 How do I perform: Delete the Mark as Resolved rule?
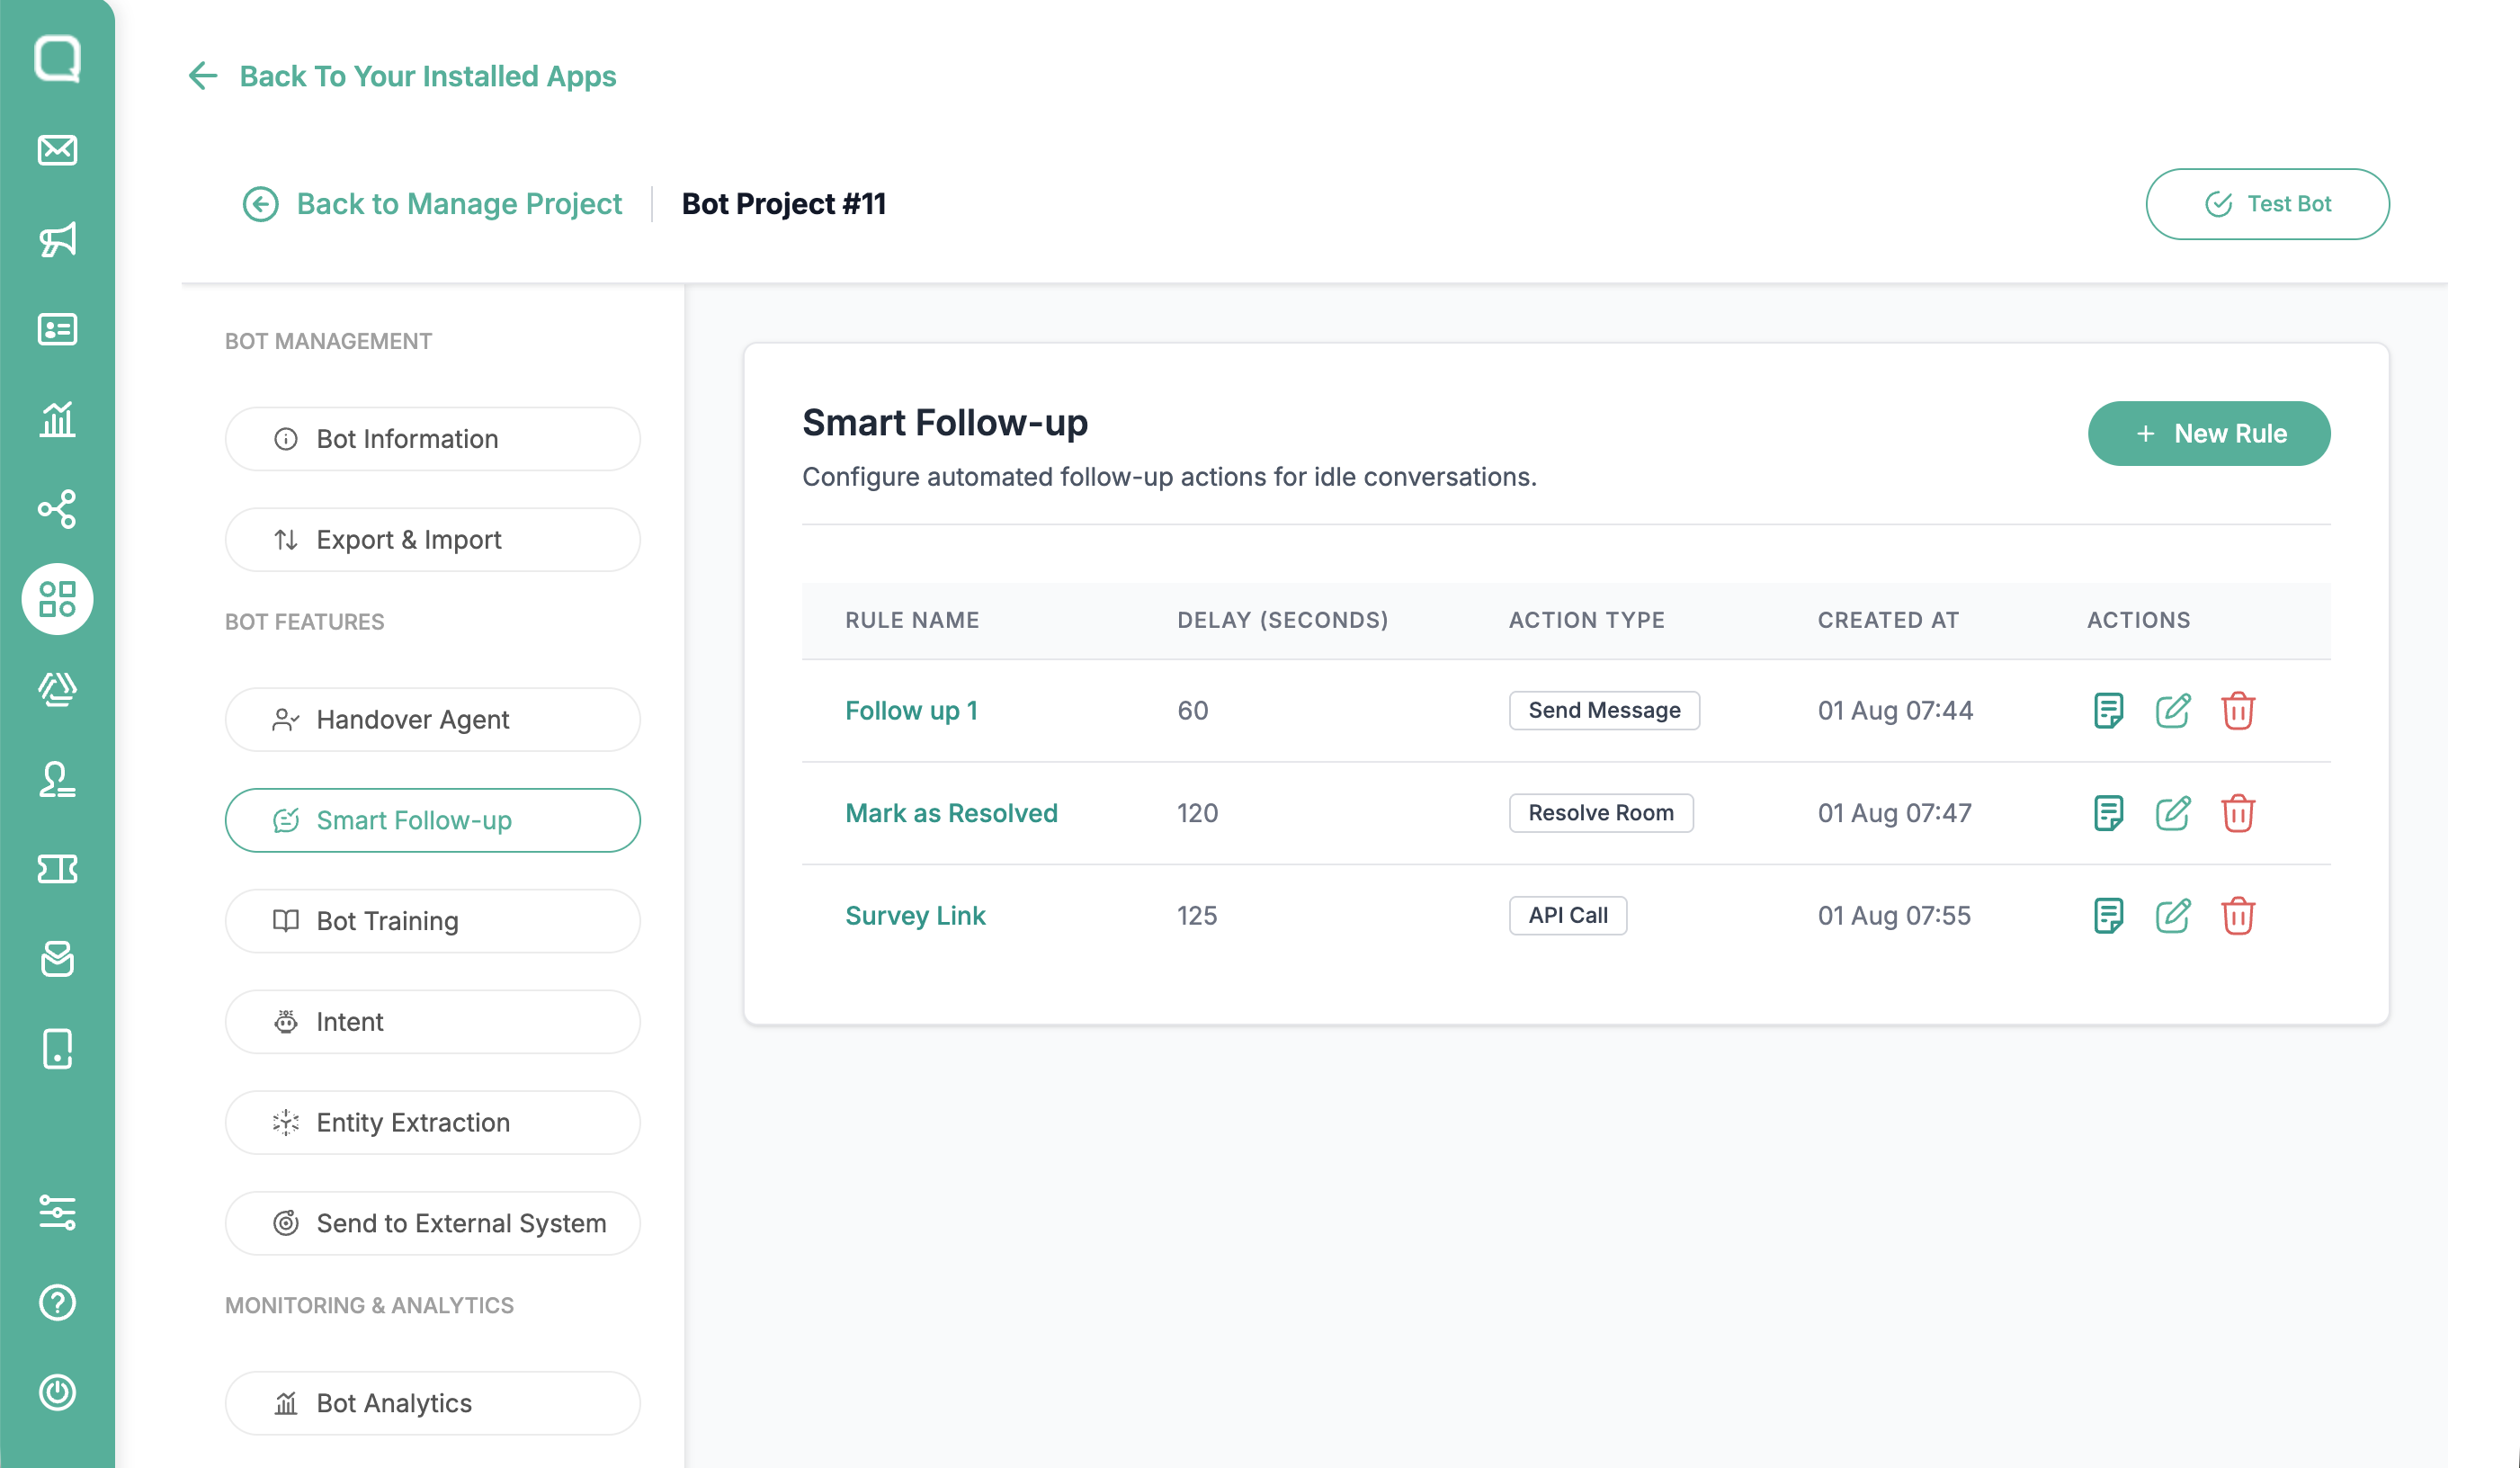[x=2238, y=813]
